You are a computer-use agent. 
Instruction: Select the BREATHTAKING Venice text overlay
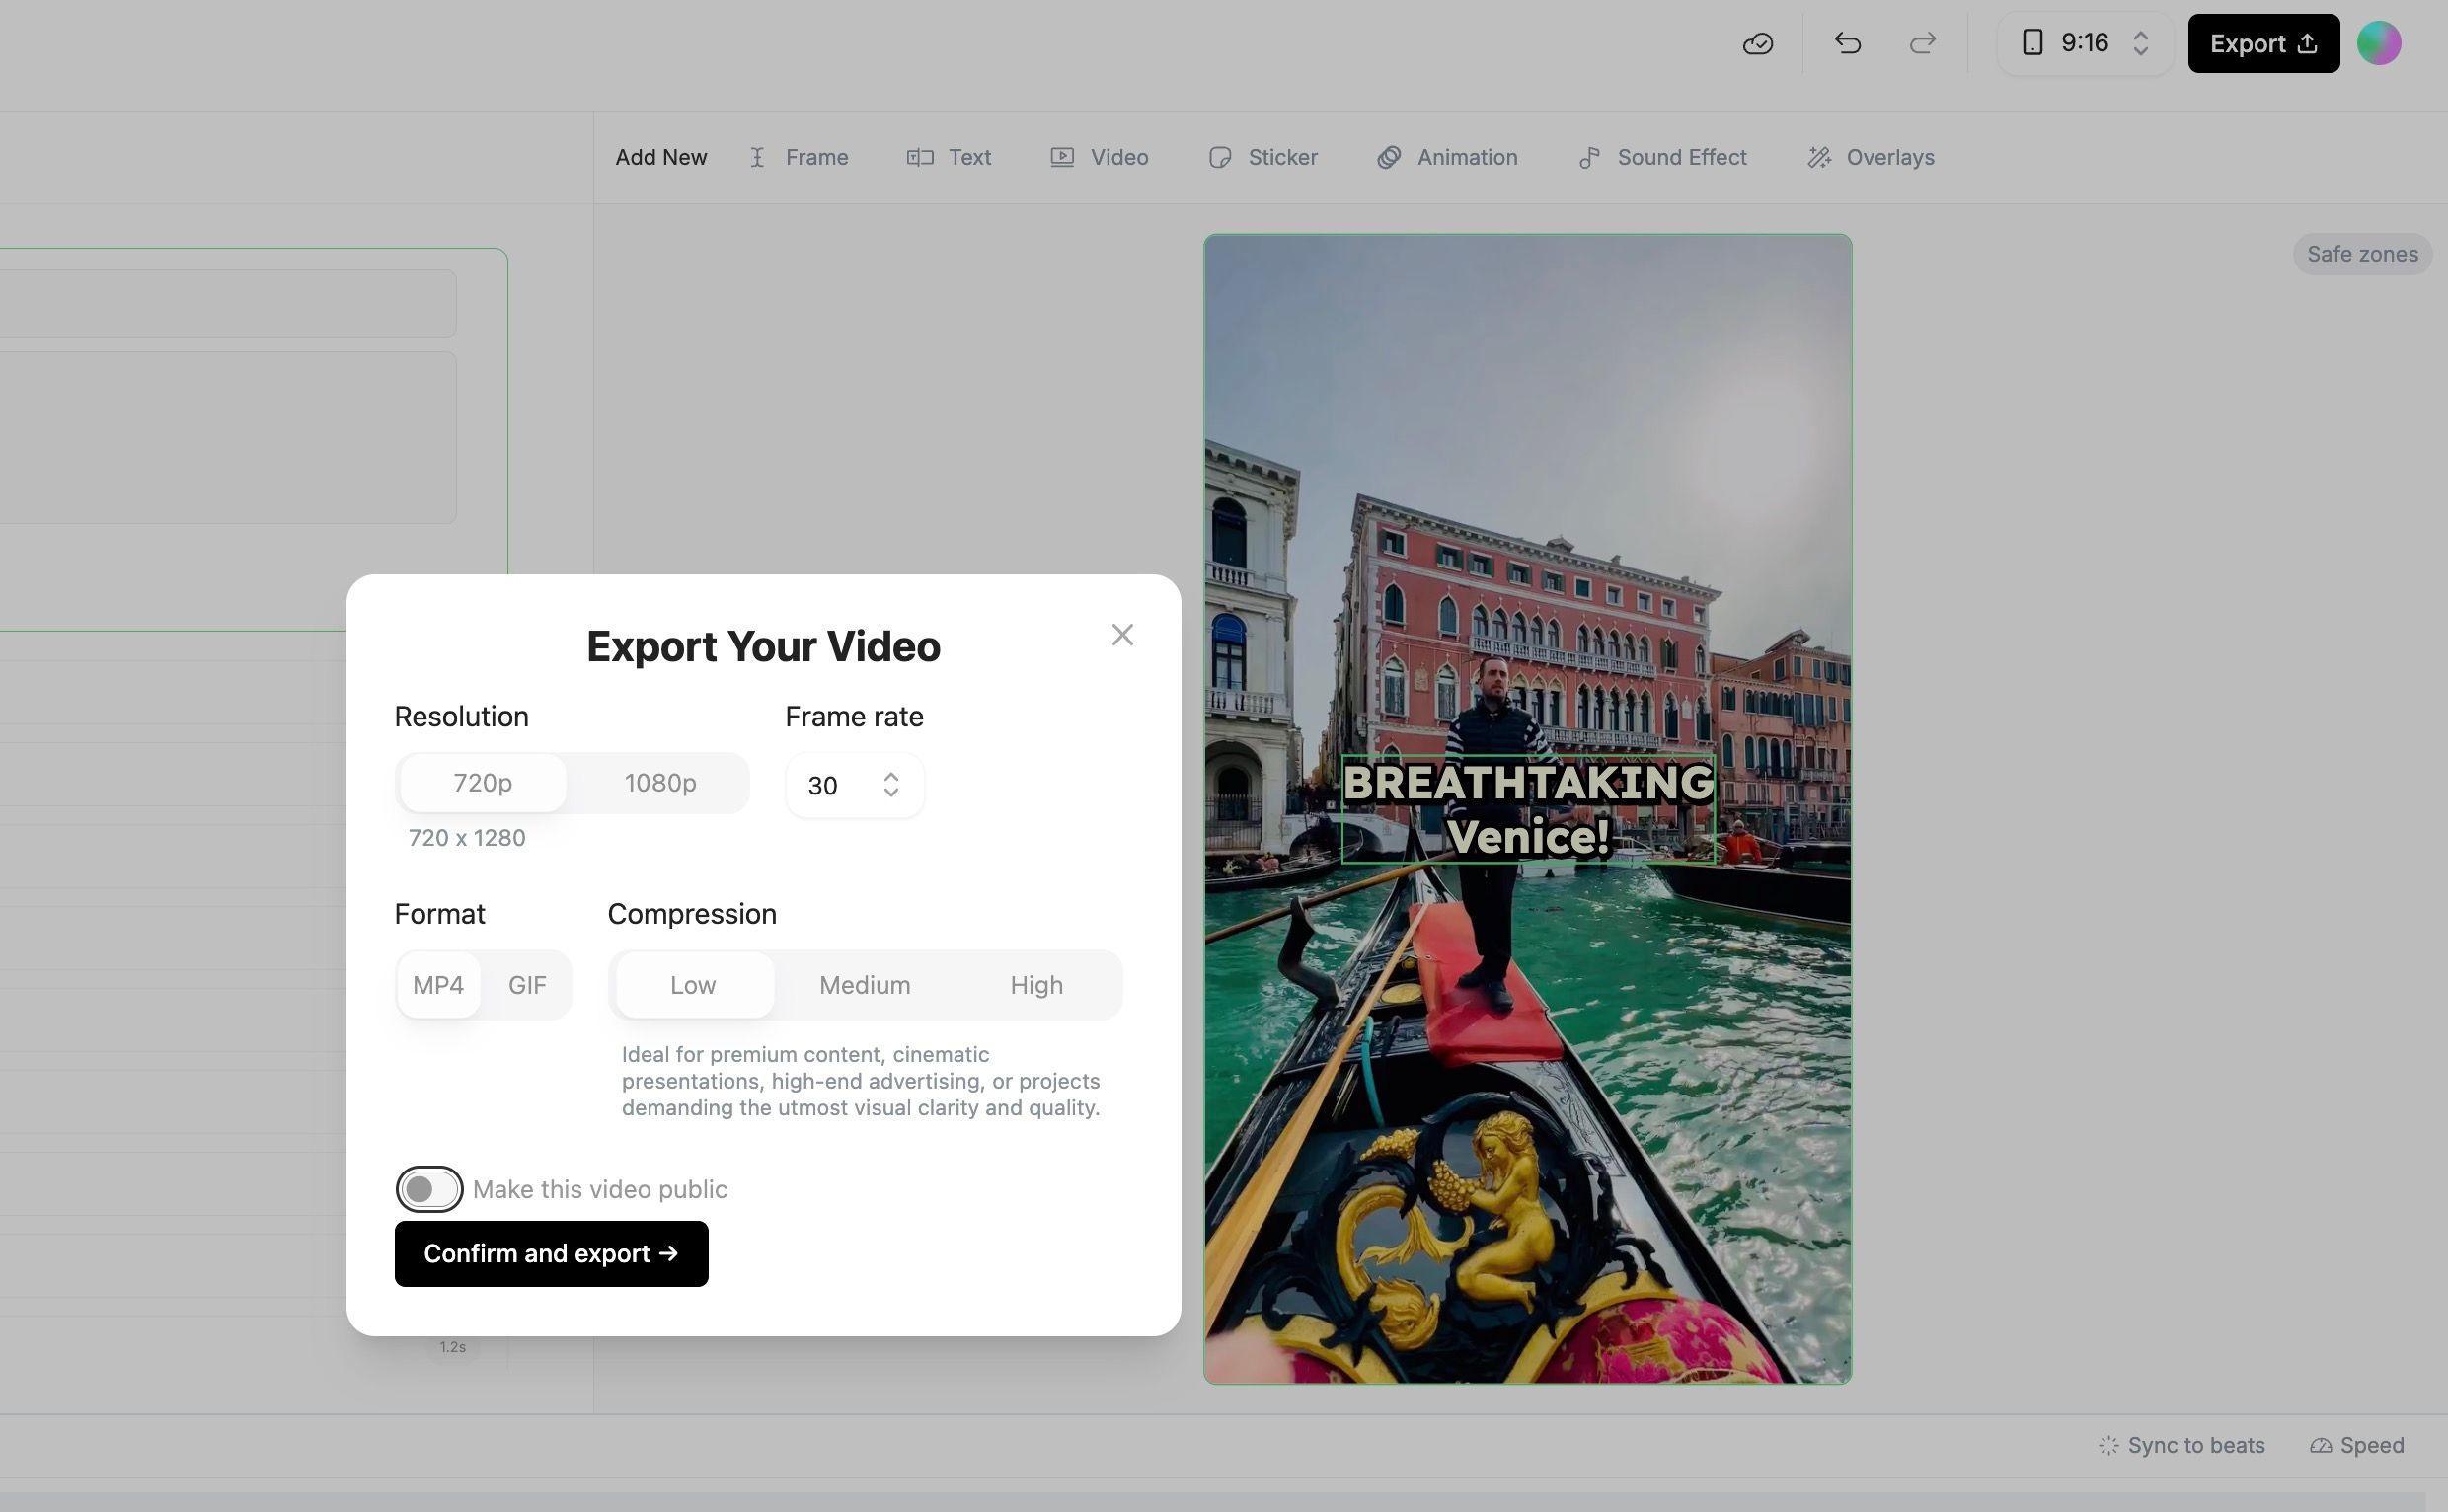click(x=1527, y=809)
